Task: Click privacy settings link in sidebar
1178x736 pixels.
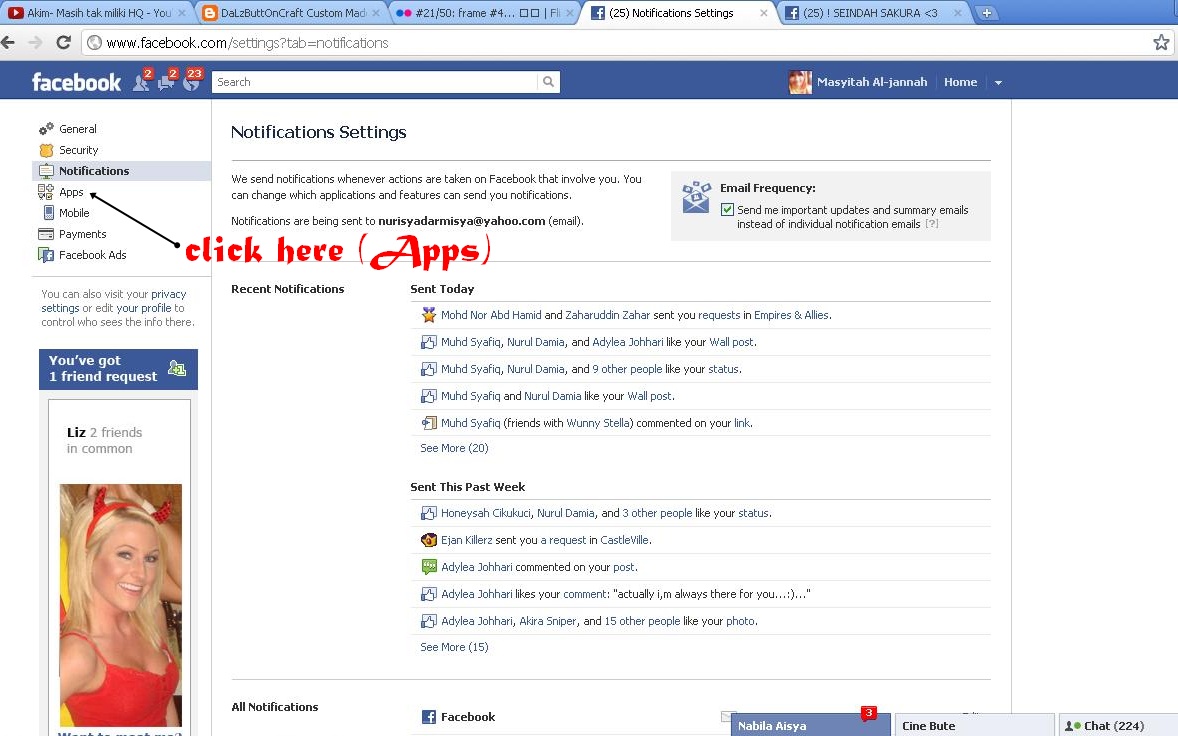Action: point(113,301)
